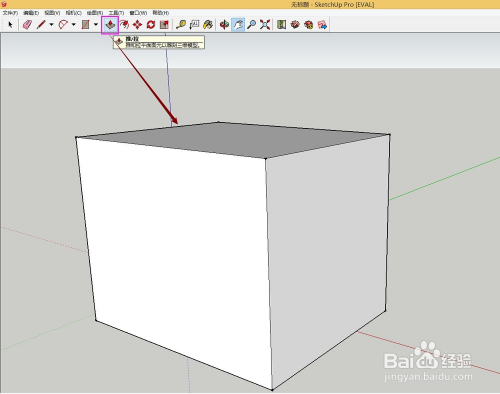
Task: Open the 工具(T) menu
Action: 116,13
